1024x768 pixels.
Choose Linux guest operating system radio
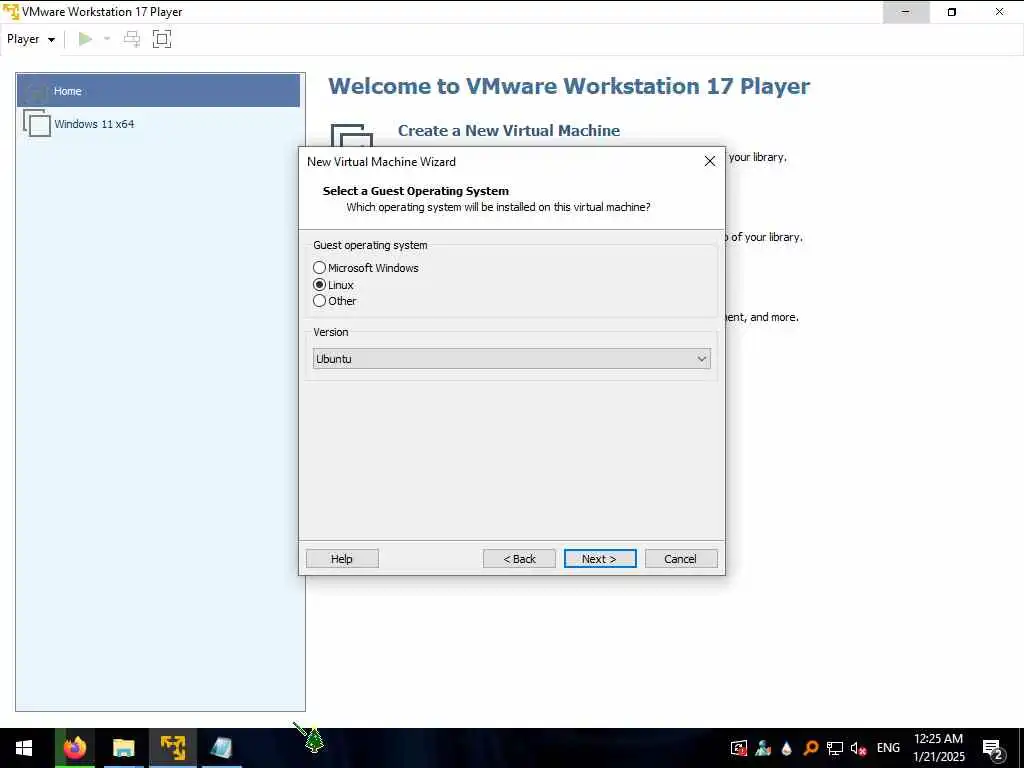pyautogui.click(x=319, y=285)
